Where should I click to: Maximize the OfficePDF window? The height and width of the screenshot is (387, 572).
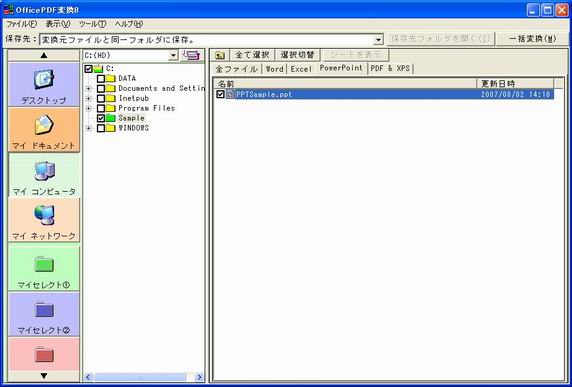point(548,10)
